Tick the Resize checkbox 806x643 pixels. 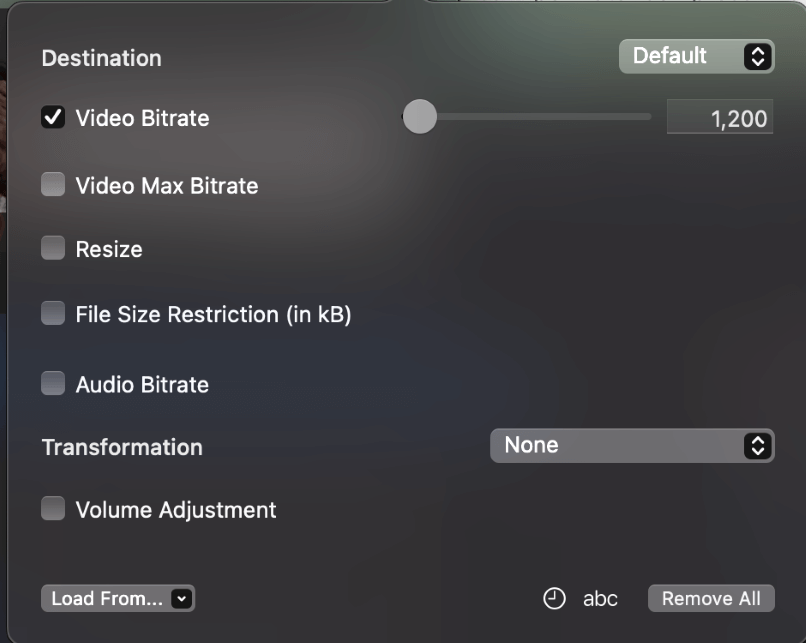(x=53, y=248)
